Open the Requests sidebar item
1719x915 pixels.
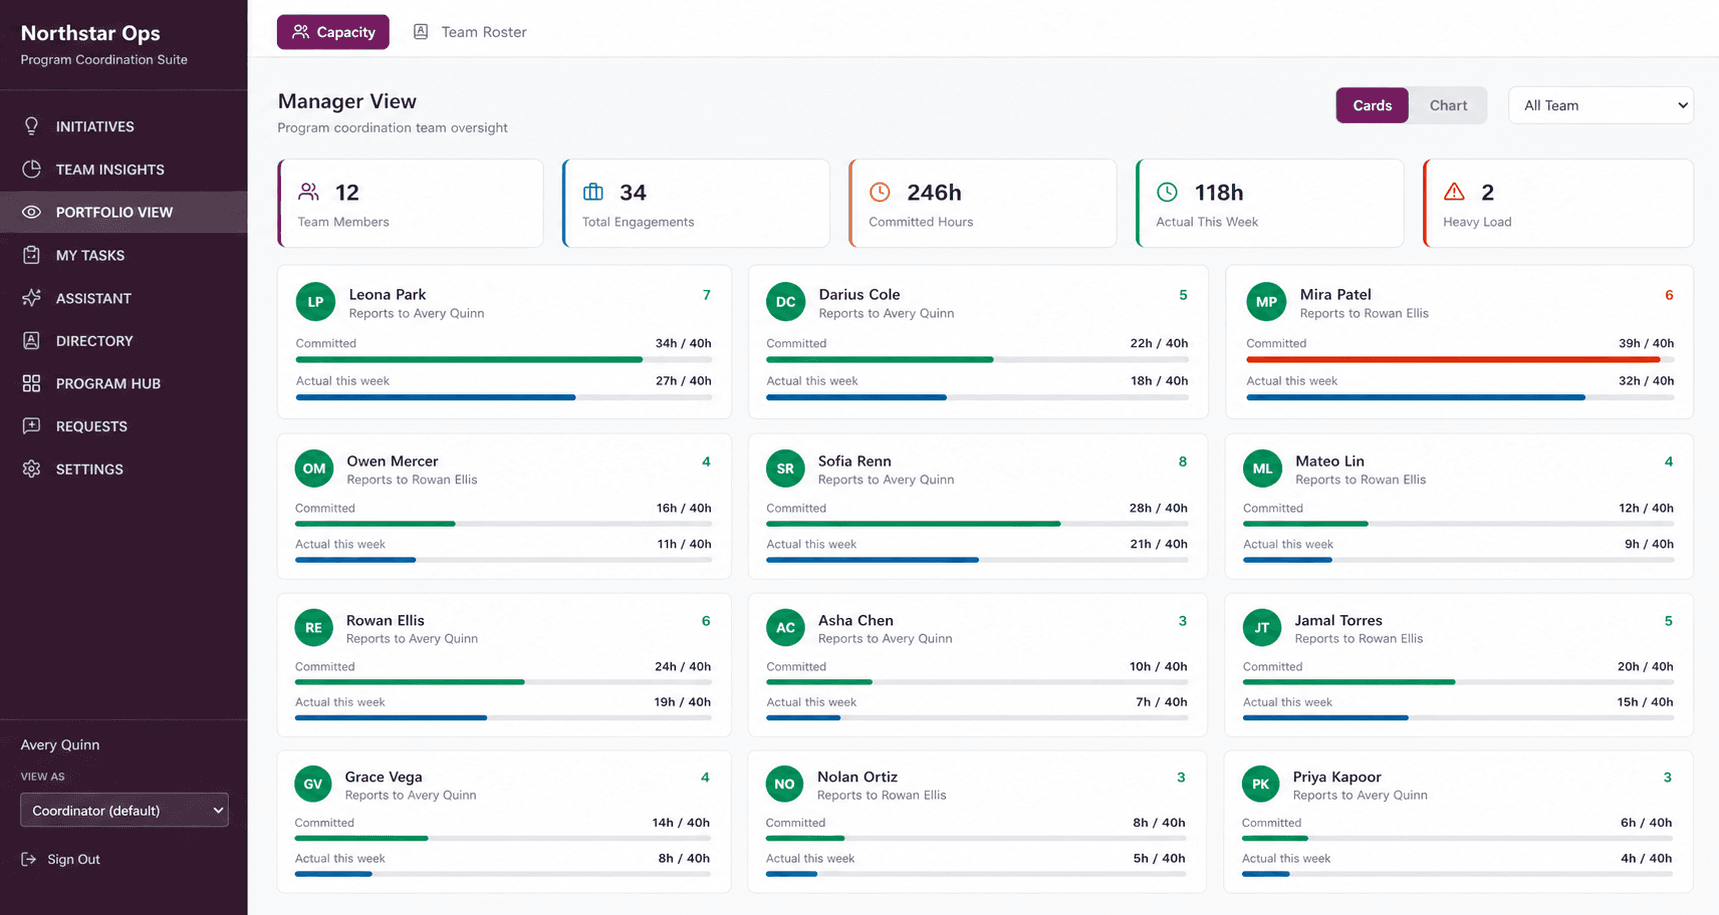[x=124, y=426]
